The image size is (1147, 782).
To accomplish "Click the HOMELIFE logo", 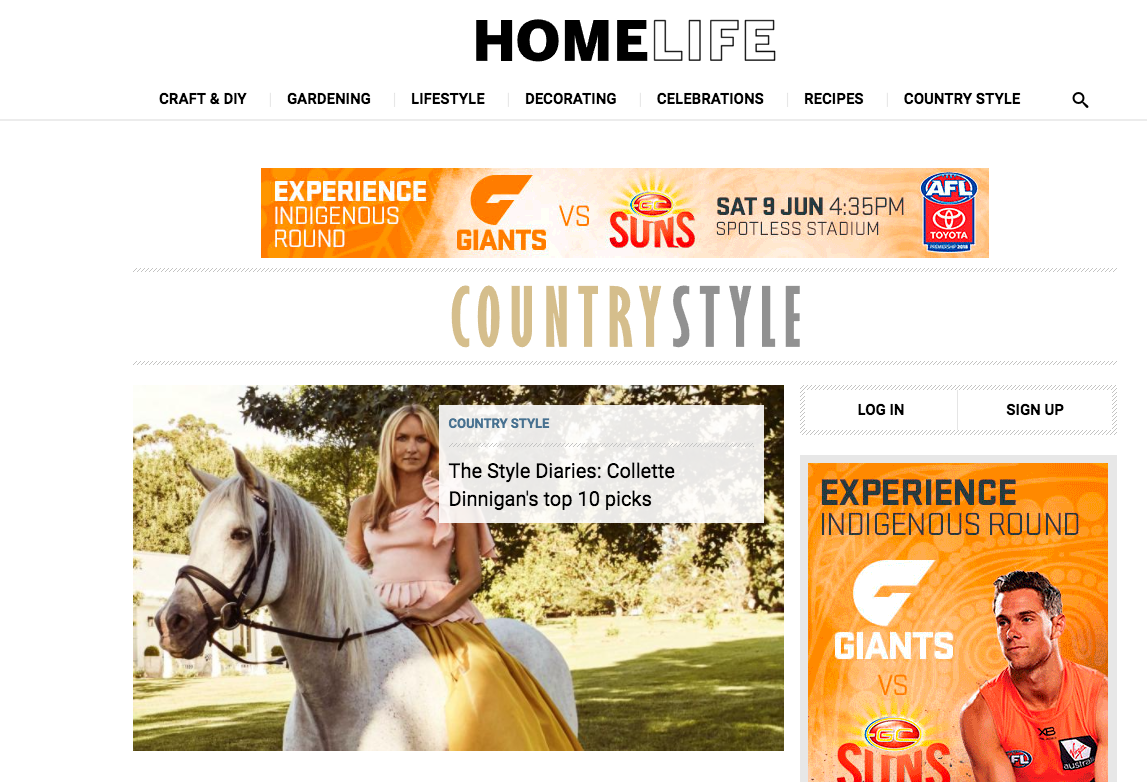I will [x=625, y=41].
